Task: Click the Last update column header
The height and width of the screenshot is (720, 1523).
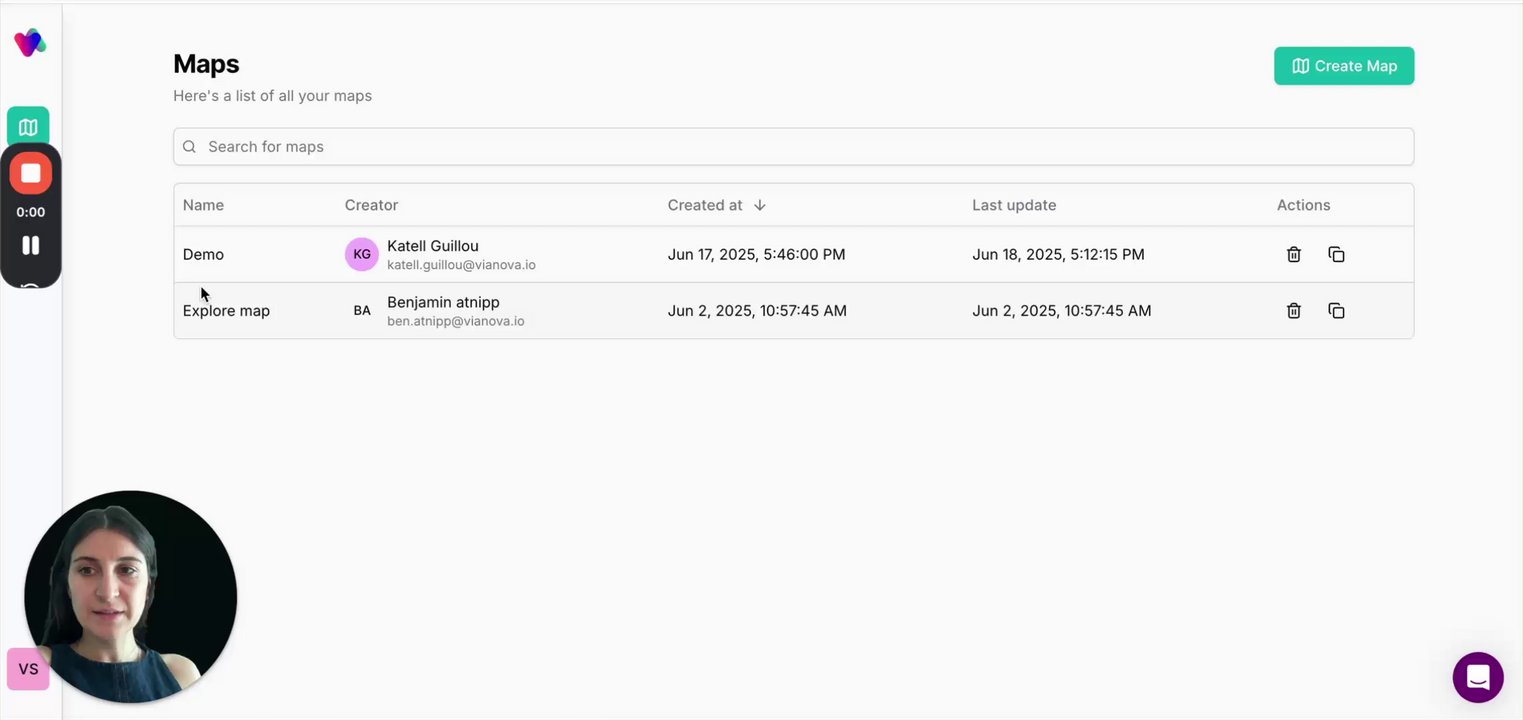Action: tap(1014, 205)
